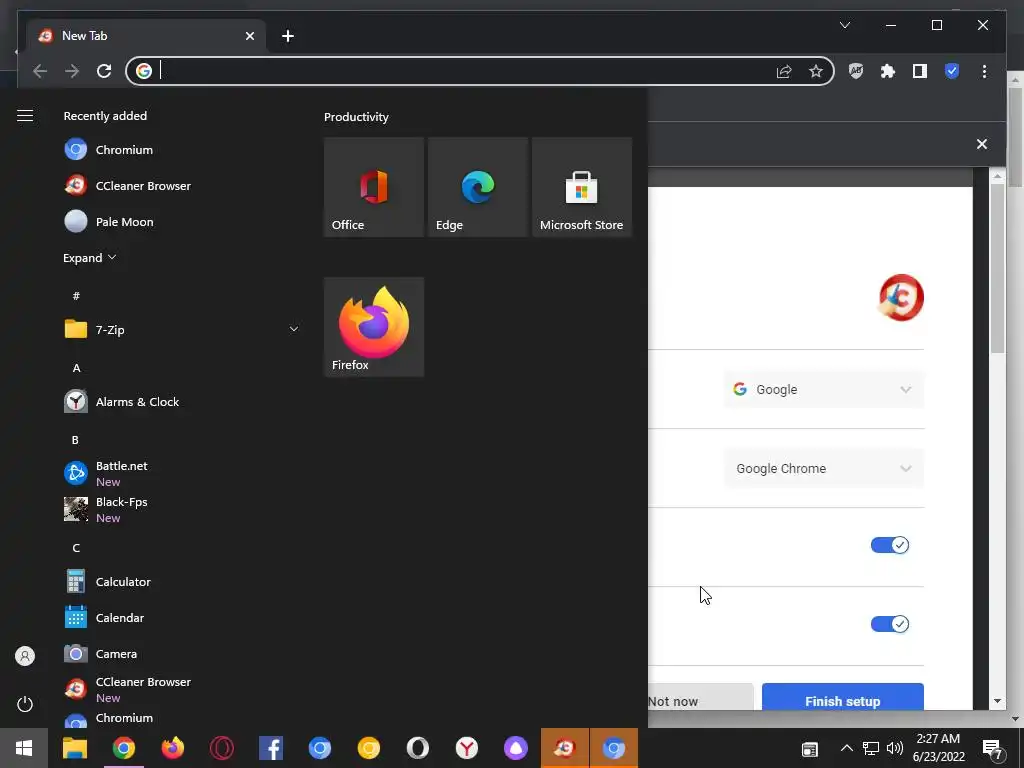Jump to letter A section header

pos(76,368)
